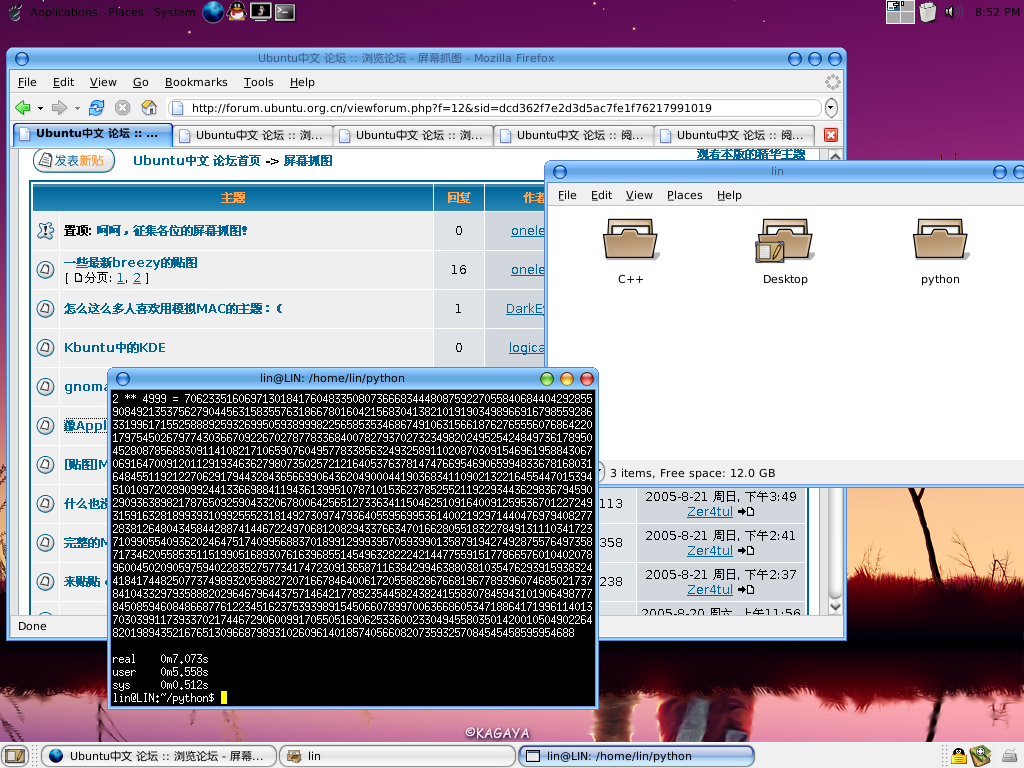Open thread 一些最新breezy的贴图
The width and height of the screenshot is (1024, 768).
(x=131, y=263)
